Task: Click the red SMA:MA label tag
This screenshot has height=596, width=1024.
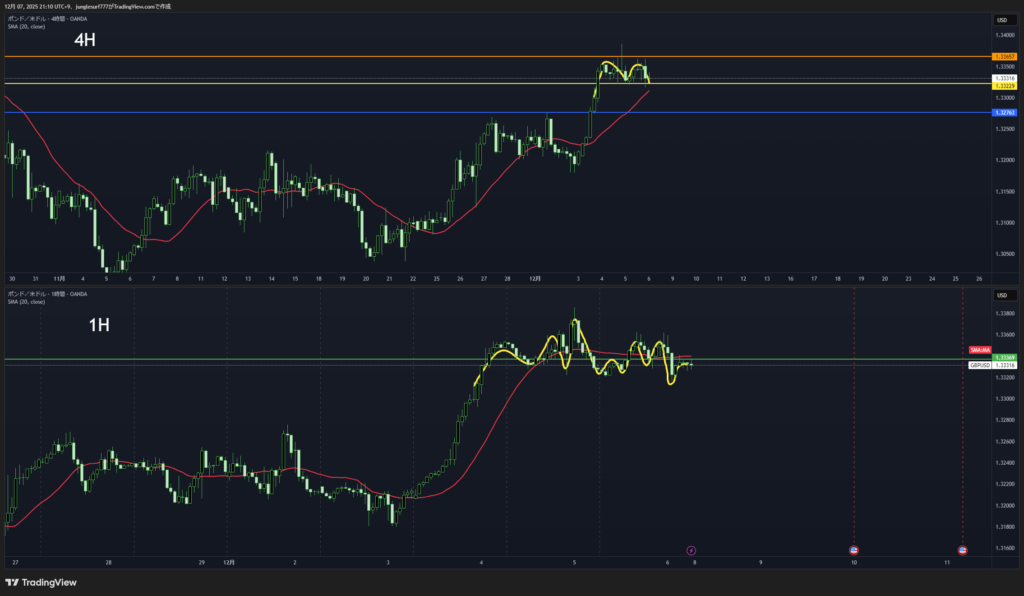Action: point(979,350)
